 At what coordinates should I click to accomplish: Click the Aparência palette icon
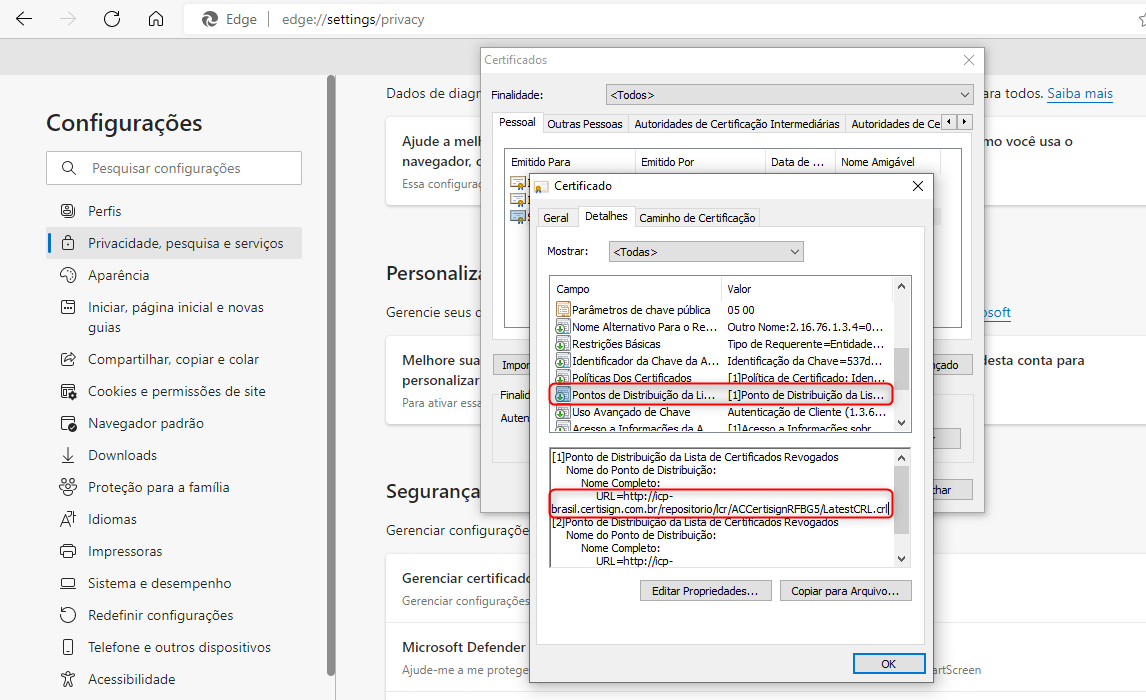pos(68,275)
